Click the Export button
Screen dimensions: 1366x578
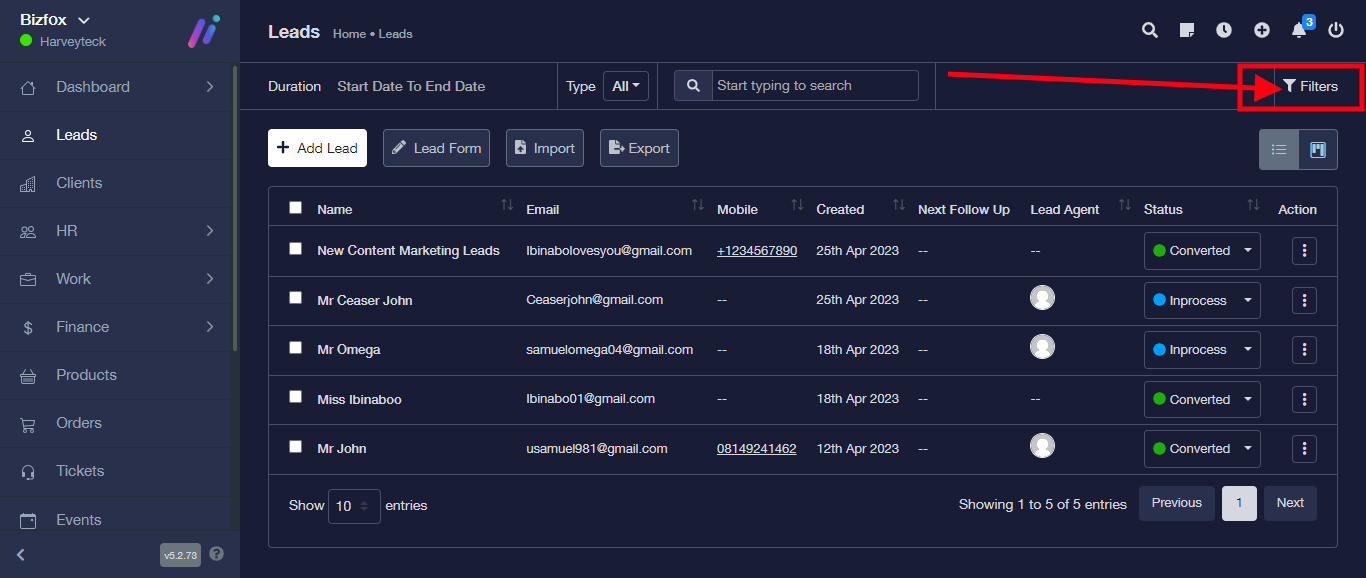[x=639, y=148]
